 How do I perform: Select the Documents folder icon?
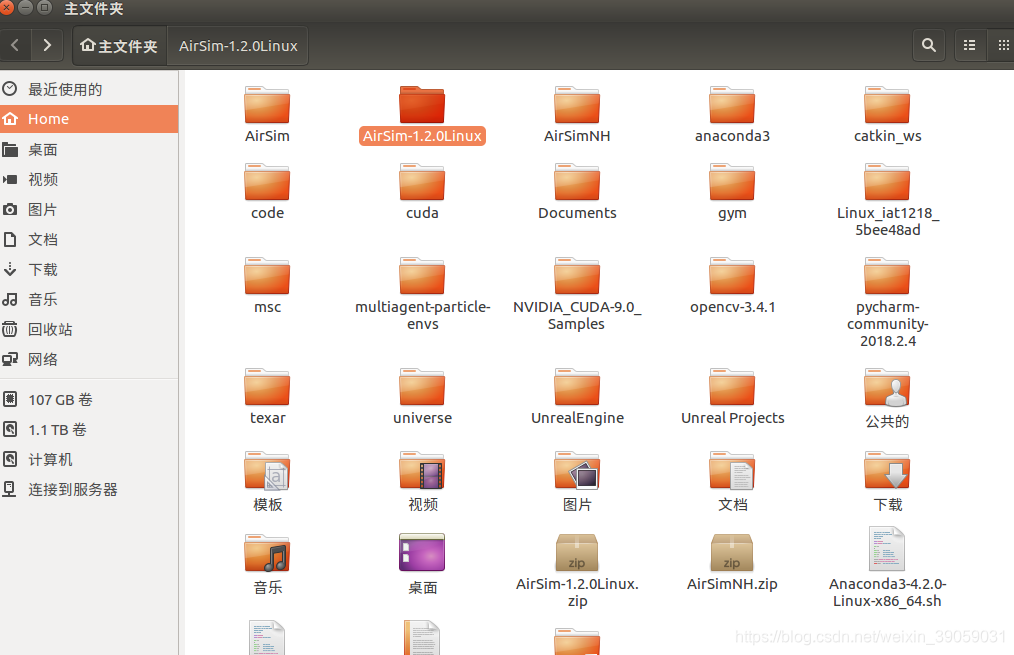577,182
